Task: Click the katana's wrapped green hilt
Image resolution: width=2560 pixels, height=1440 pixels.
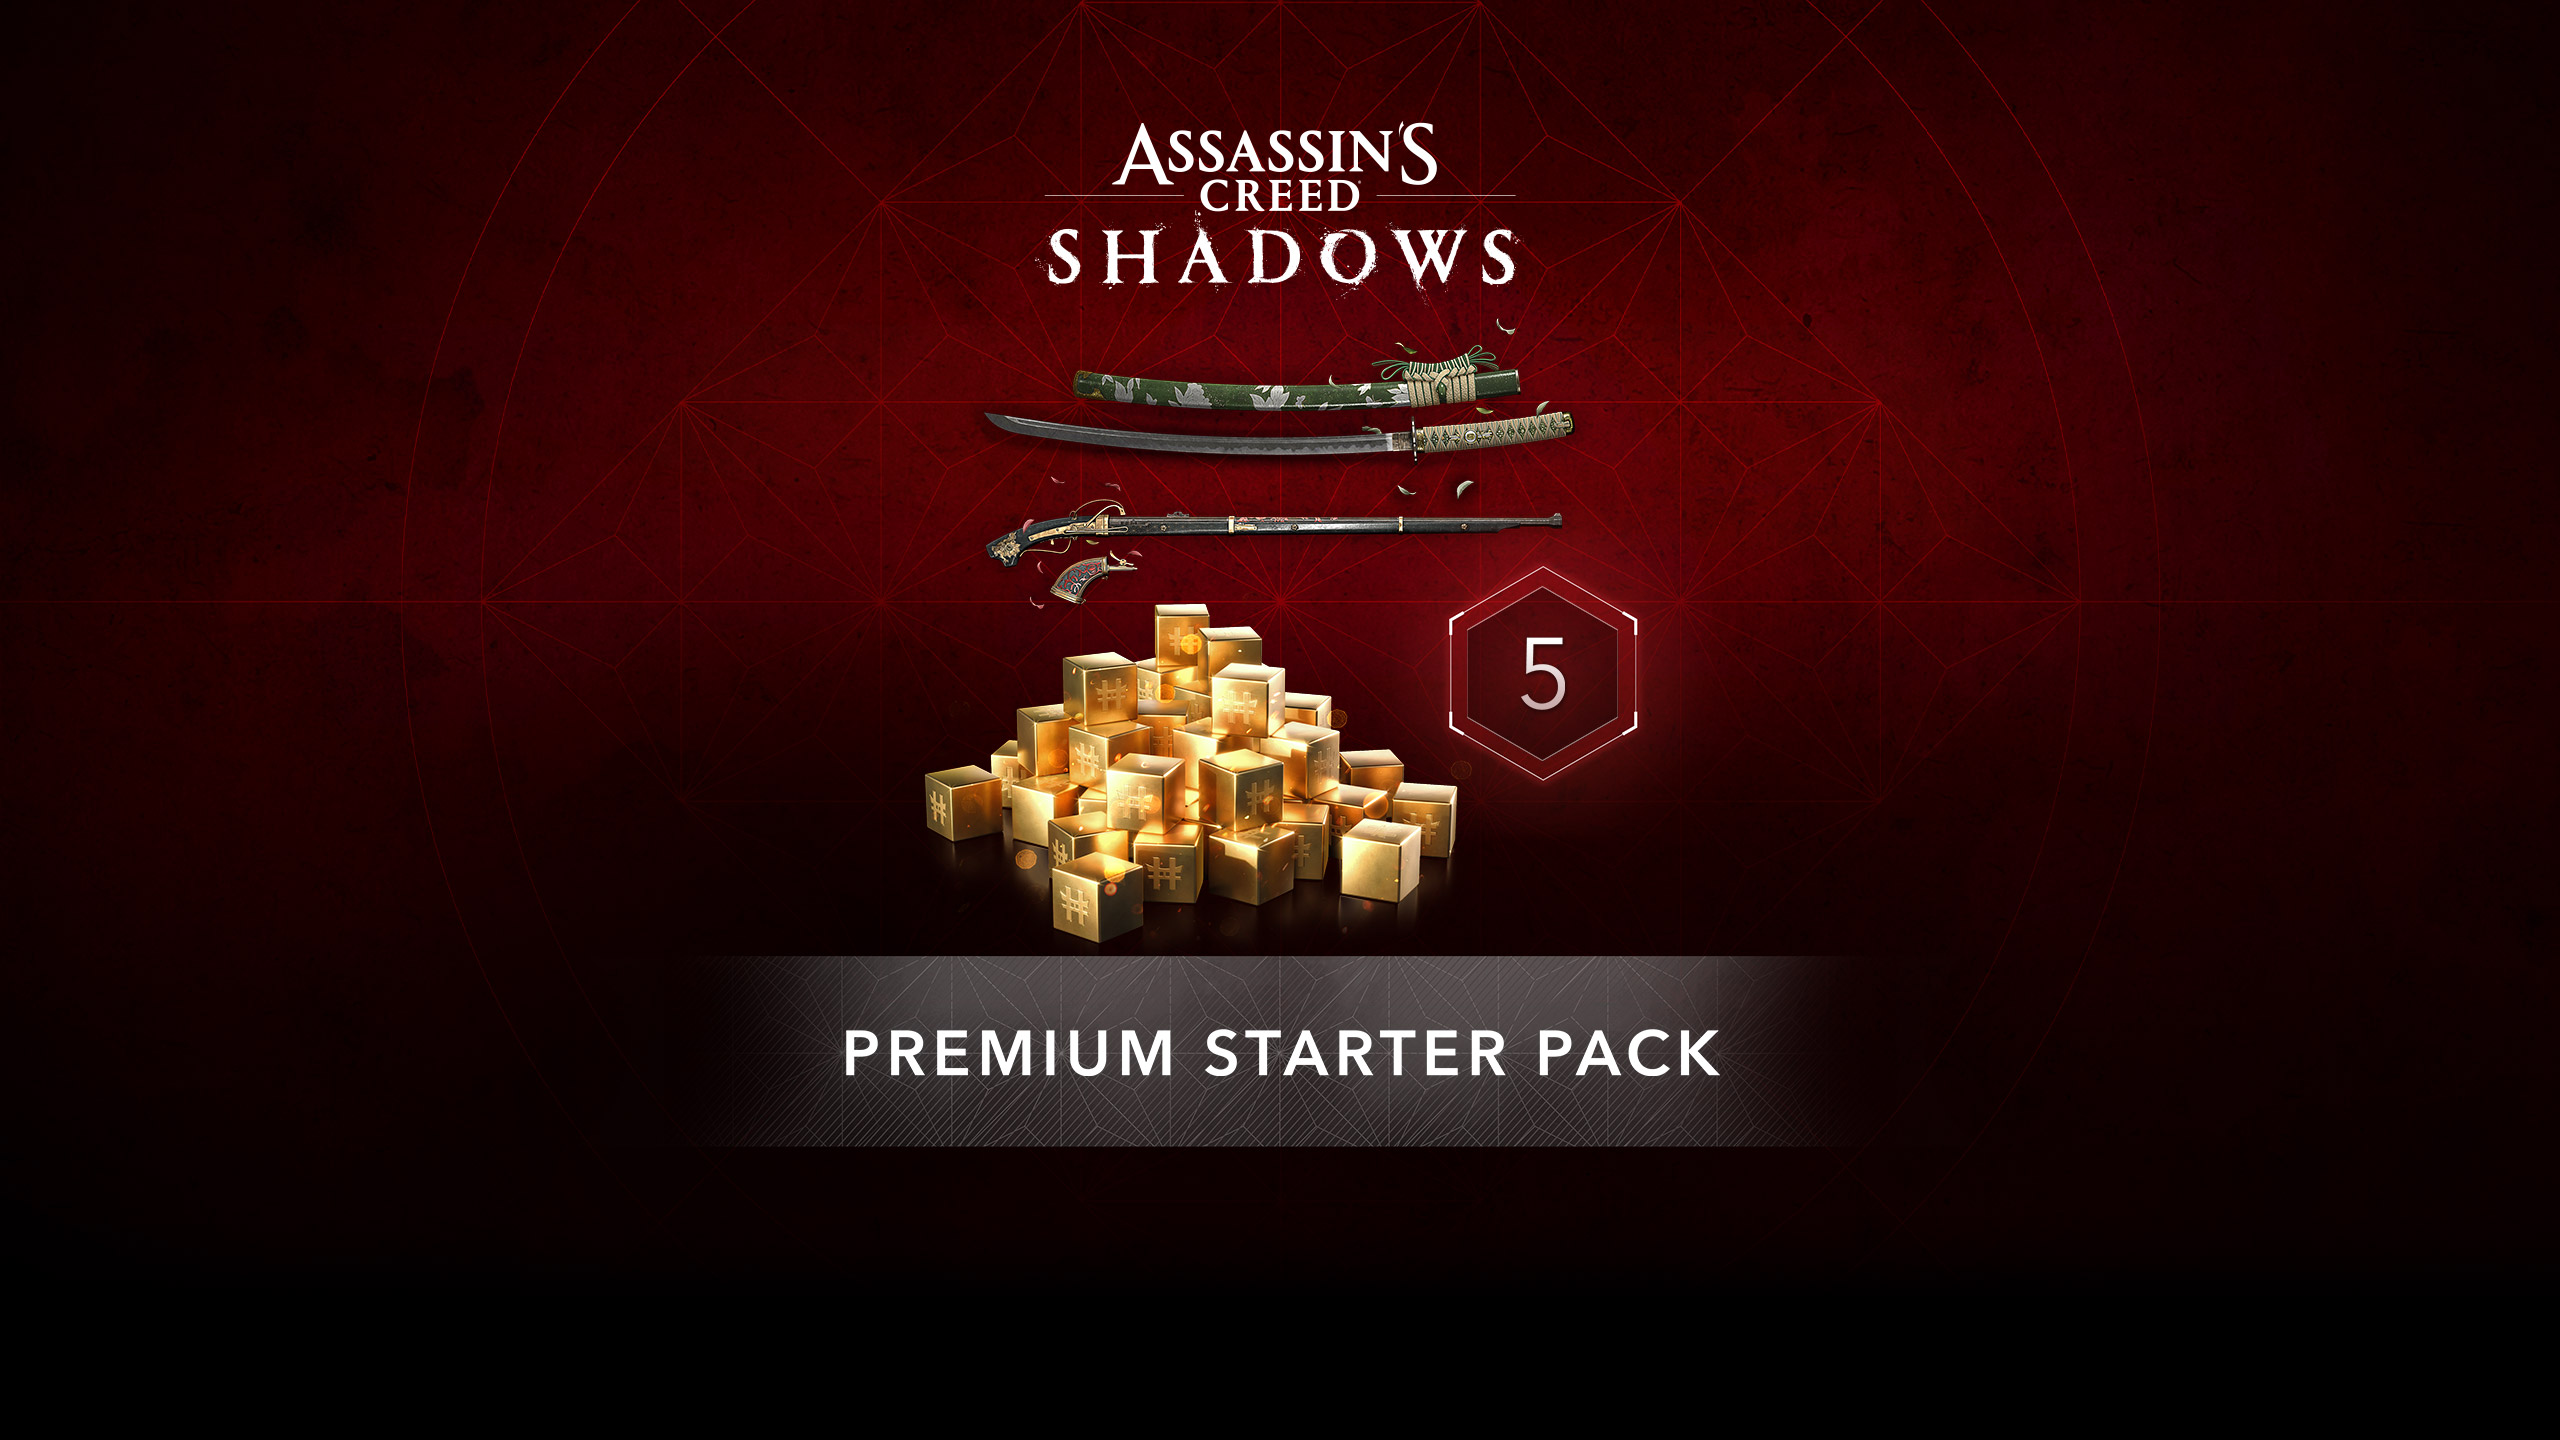Action: click(x=1494, y=433)
